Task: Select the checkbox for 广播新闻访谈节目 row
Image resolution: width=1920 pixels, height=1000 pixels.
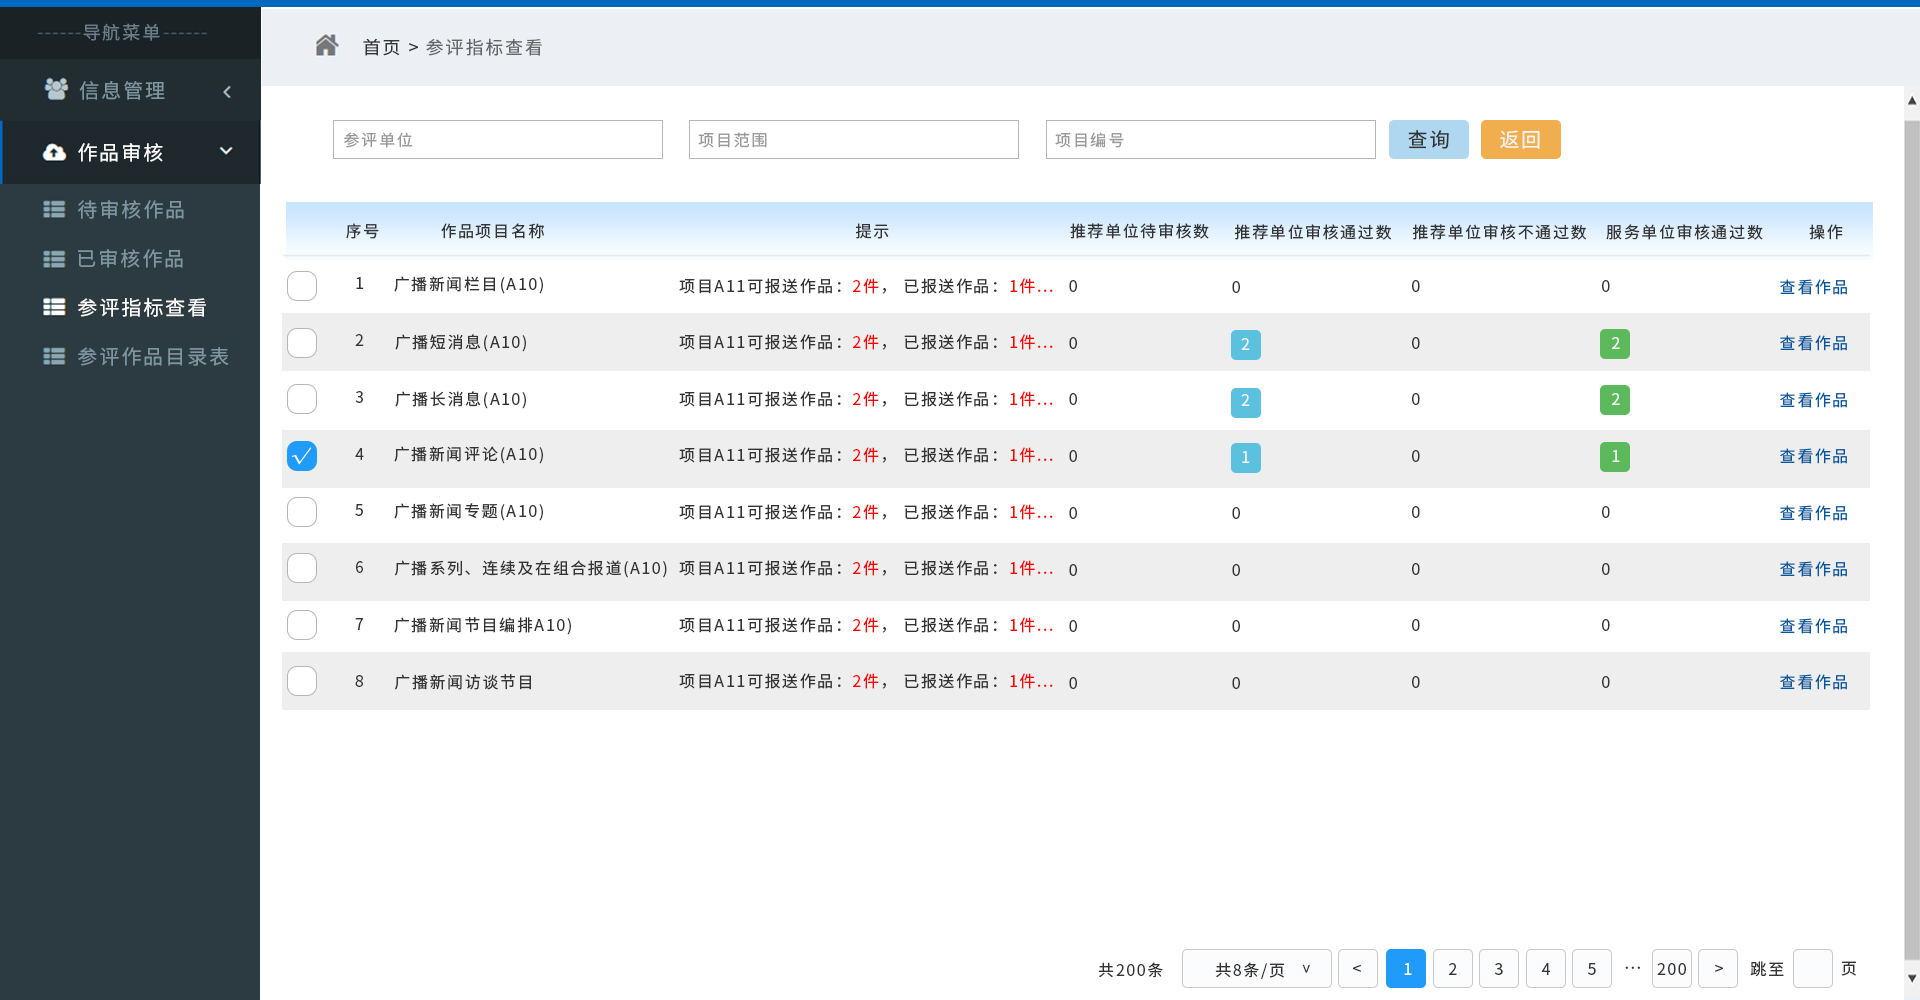Action: pos(302,682)
